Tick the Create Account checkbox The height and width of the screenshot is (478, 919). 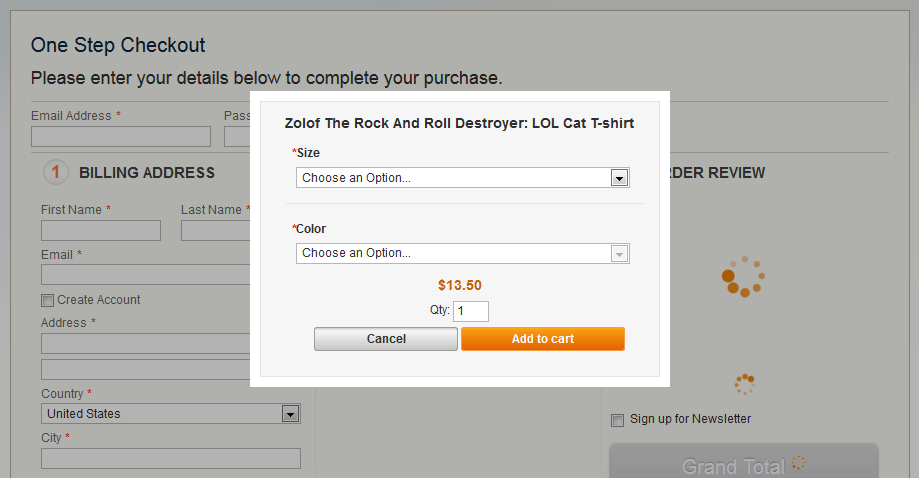pyautogui.click(x=47, y=301)
